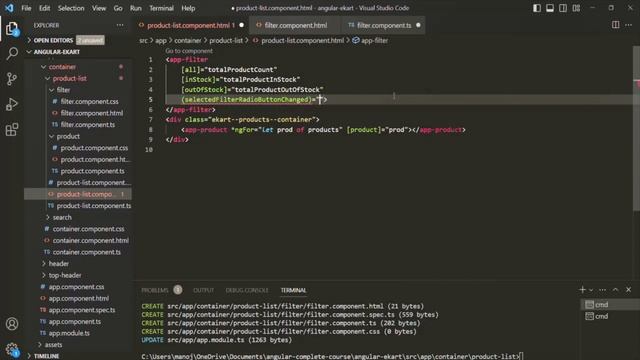Expand the Timeline section

pyautogui.click(x=46, y=356)
